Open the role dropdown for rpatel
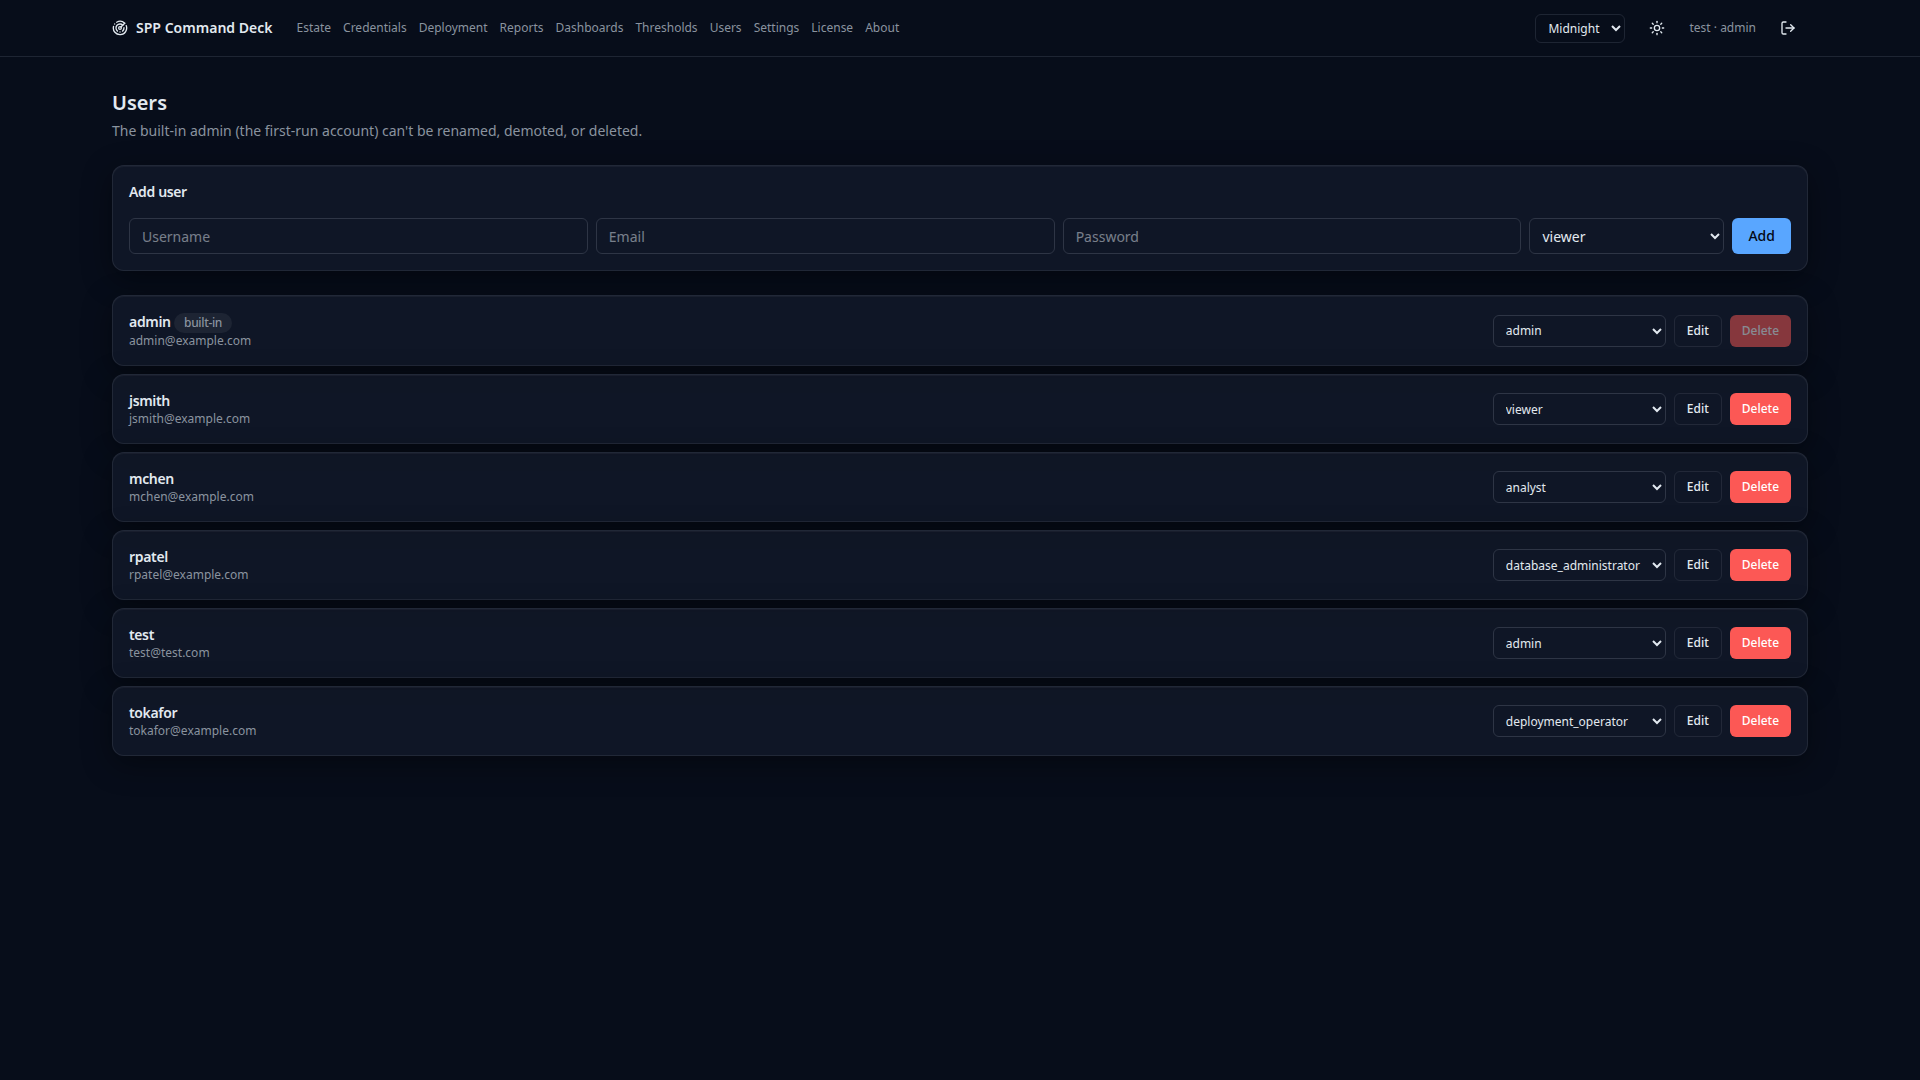 (1579, 565)
